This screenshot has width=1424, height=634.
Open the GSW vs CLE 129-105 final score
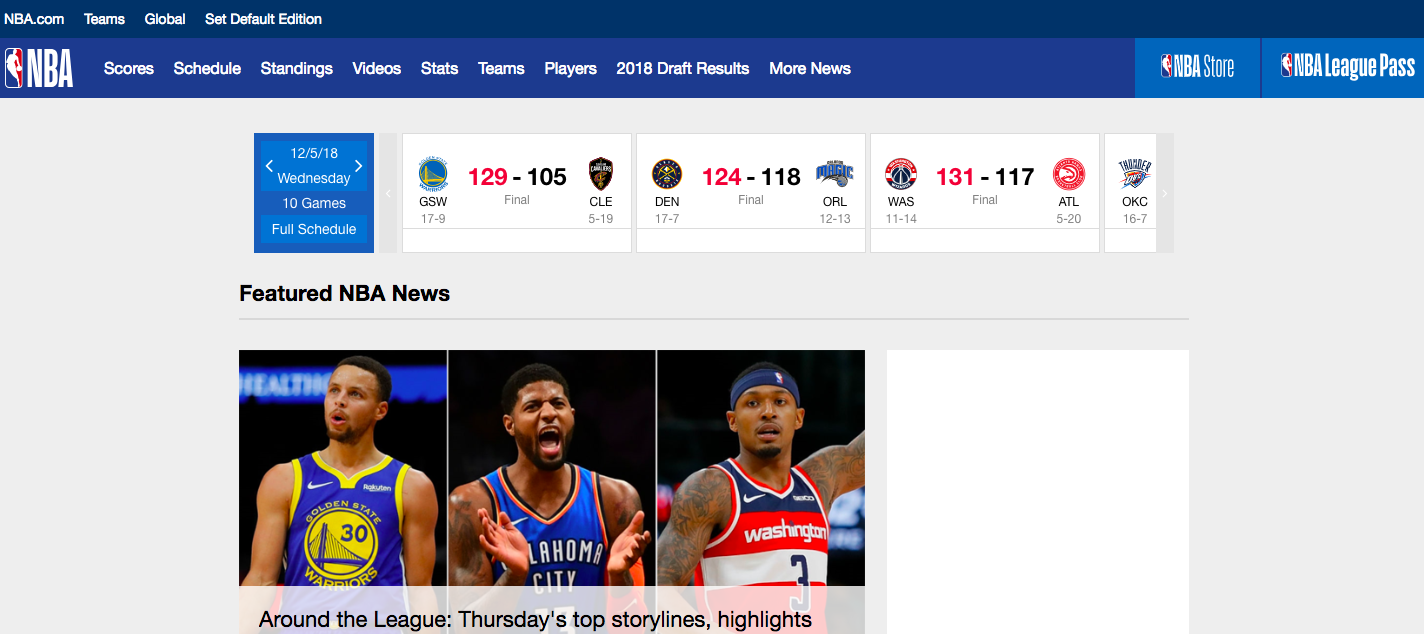[x=517, y=177]
